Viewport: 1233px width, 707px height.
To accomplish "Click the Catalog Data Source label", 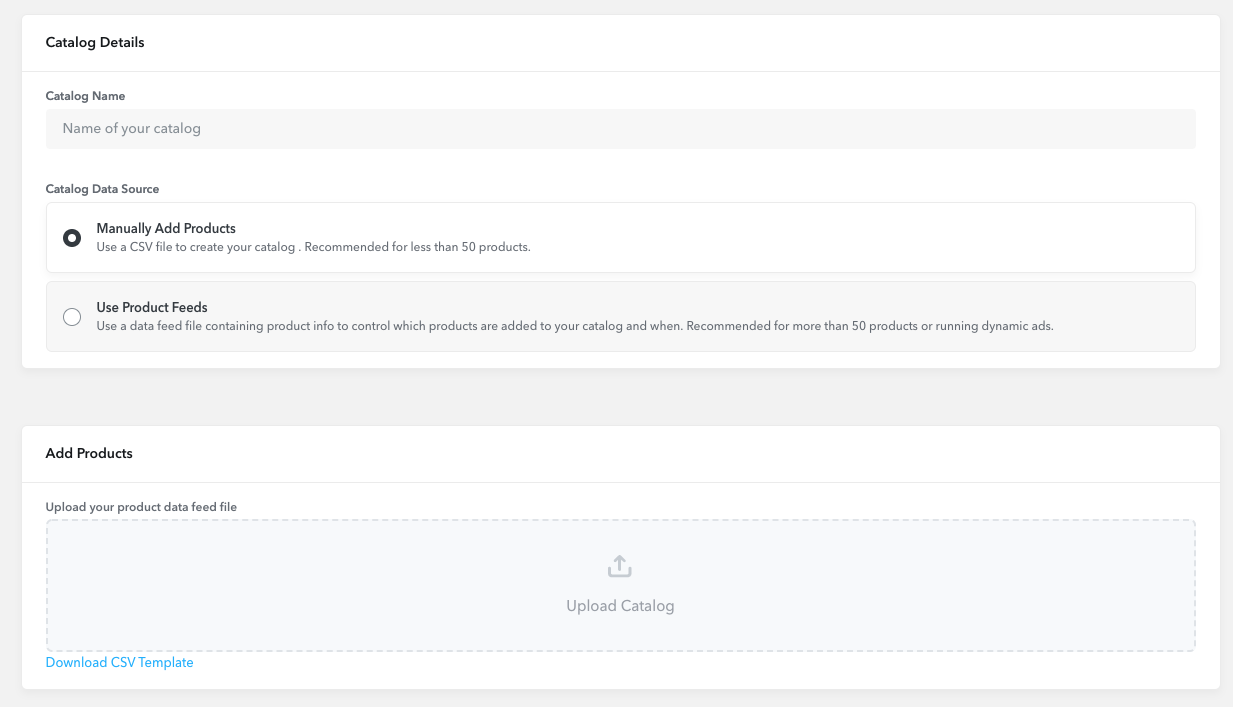I will tap(103, 189).
